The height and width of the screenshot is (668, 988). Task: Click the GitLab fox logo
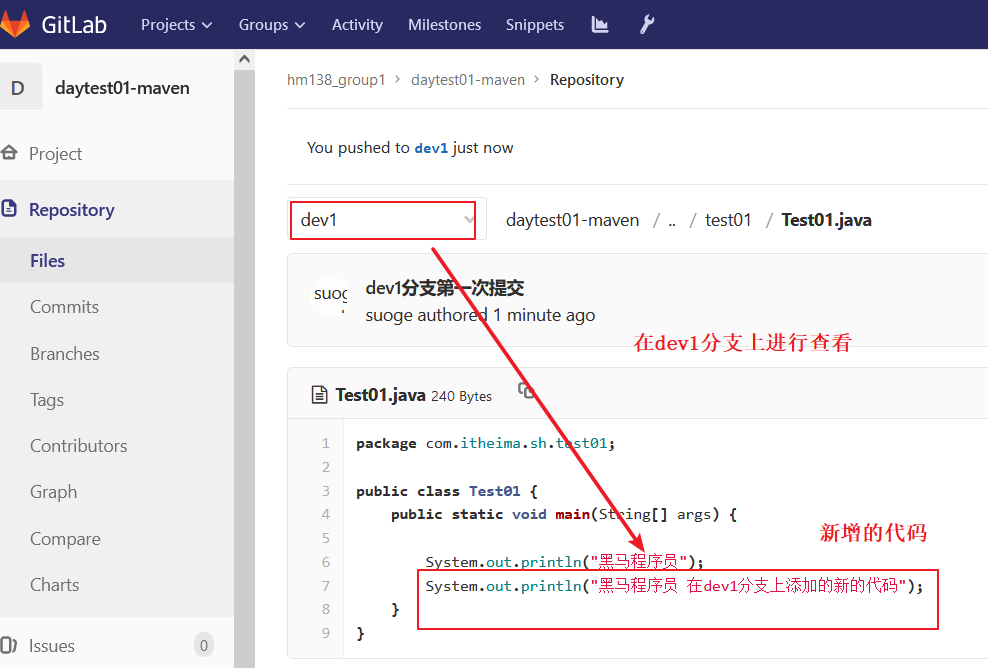[15, 24]
